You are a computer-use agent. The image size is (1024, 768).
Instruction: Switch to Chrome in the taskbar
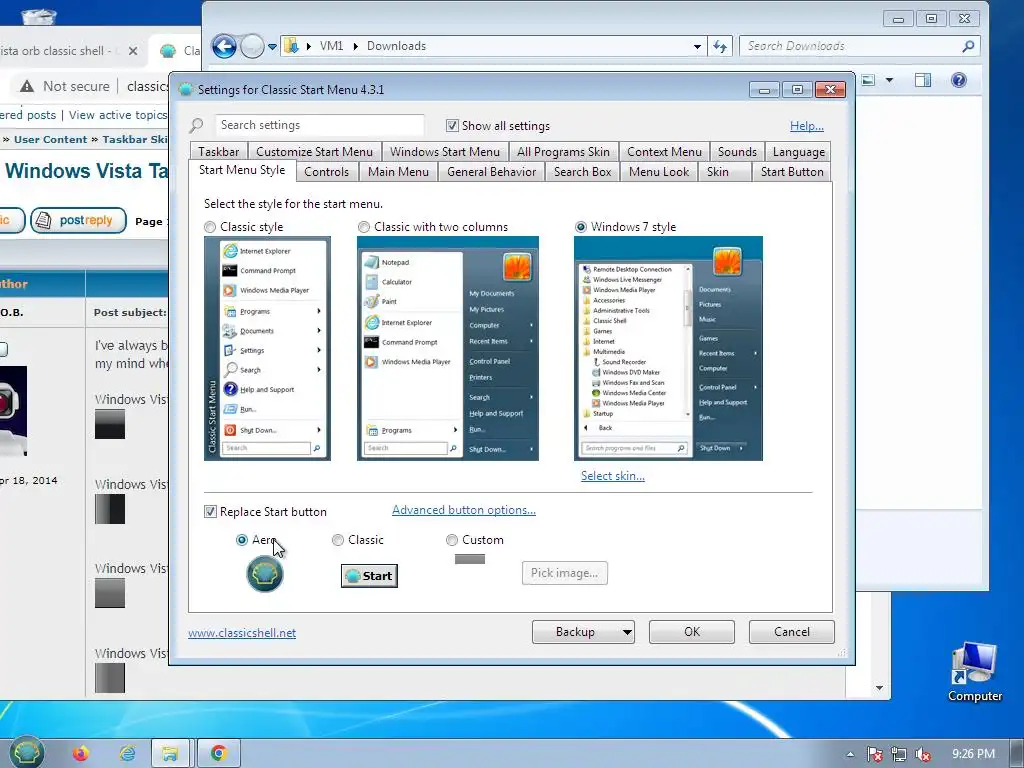218,754
